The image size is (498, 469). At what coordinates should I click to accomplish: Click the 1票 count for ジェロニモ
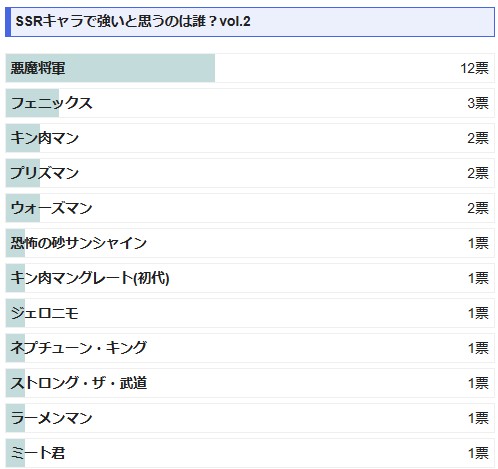(478, 313)
